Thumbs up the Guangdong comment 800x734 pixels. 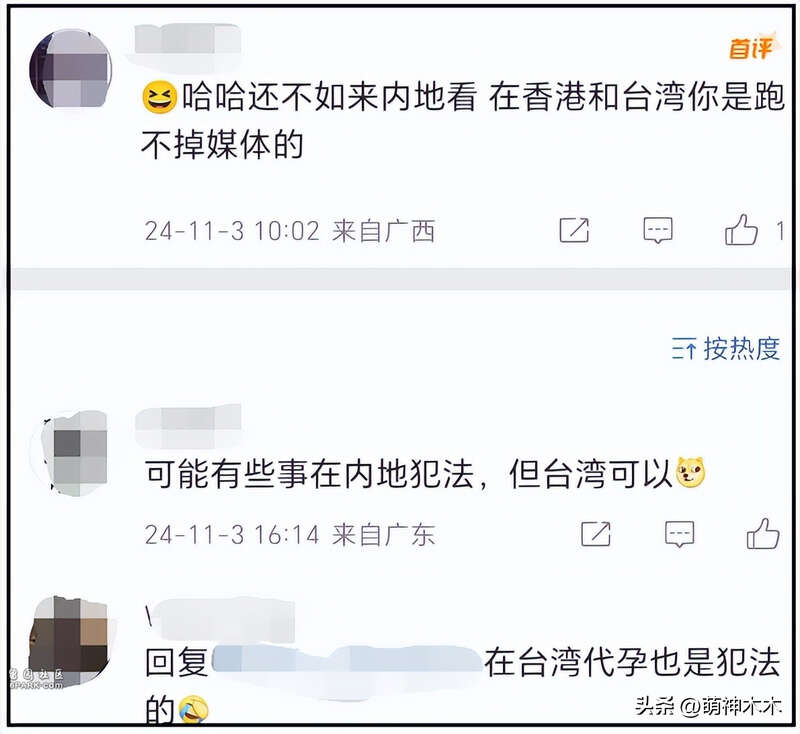(763, 534)
